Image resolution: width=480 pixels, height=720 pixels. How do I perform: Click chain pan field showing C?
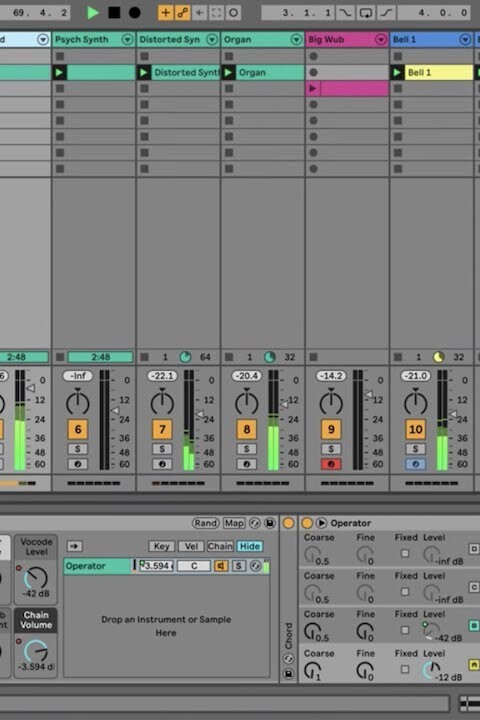click(194, 566)
